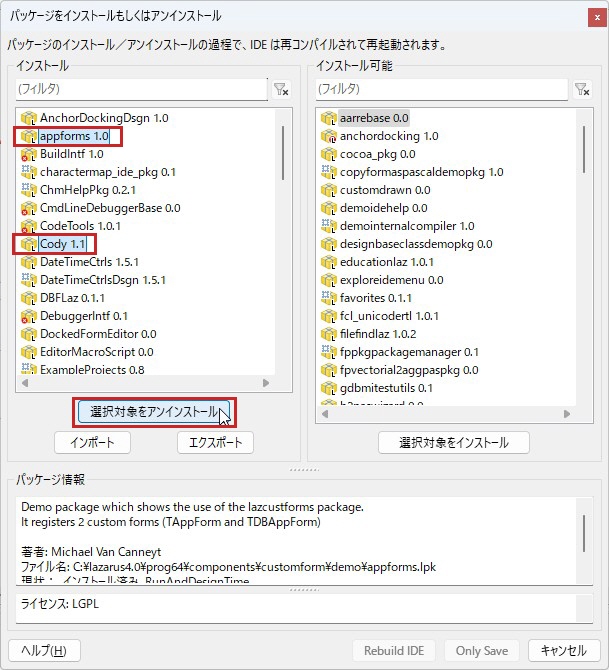Click the DebuggerIntf 0.1 package icon
The image size is (609, 670).
coord(28,316)
